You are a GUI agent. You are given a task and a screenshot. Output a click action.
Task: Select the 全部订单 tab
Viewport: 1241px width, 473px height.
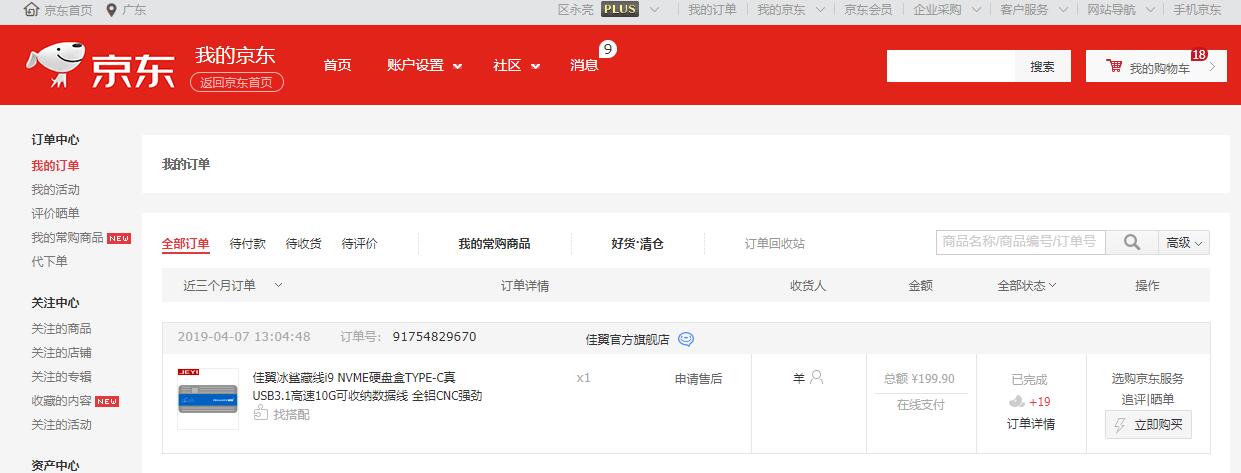[186, 243]
